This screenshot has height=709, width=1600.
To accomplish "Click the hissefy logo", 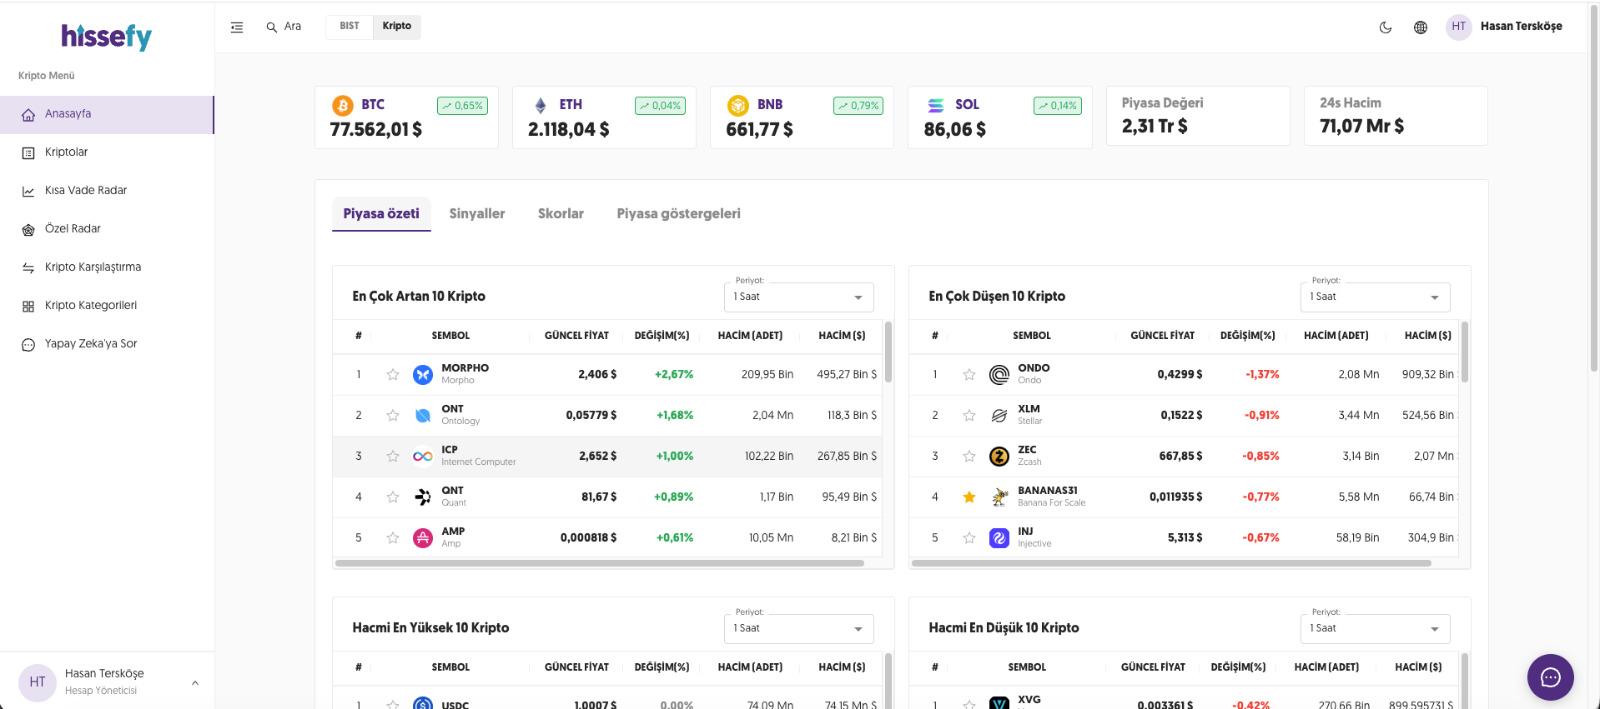I will 106,37.
